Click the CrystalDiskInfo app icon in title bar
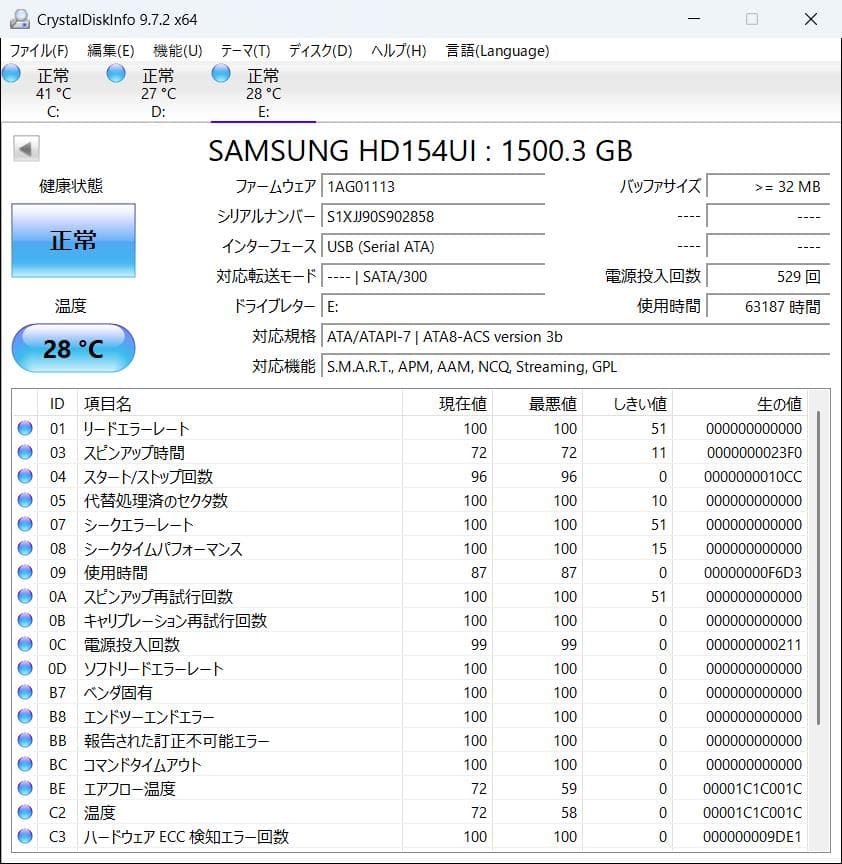 point(20,19)
